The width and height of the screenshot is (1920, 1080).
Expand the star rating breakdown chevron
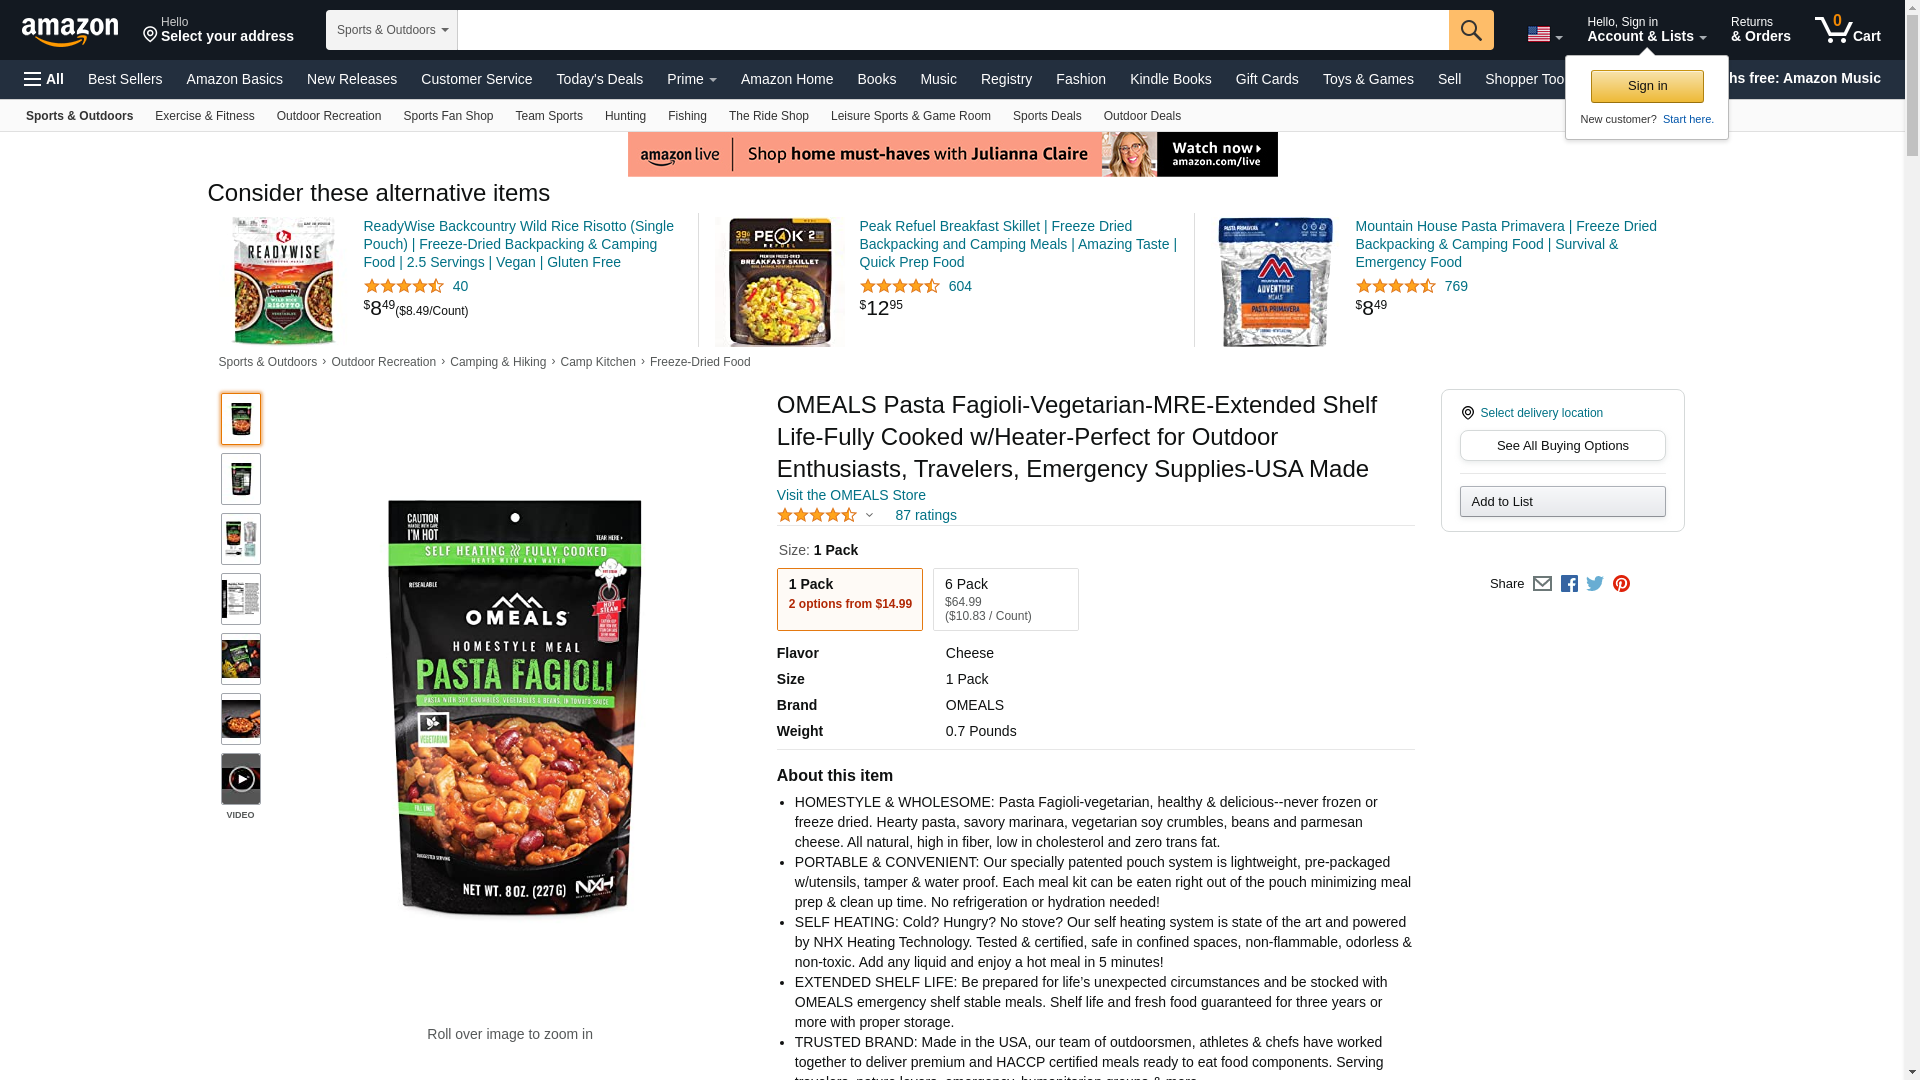coord(869,516)
